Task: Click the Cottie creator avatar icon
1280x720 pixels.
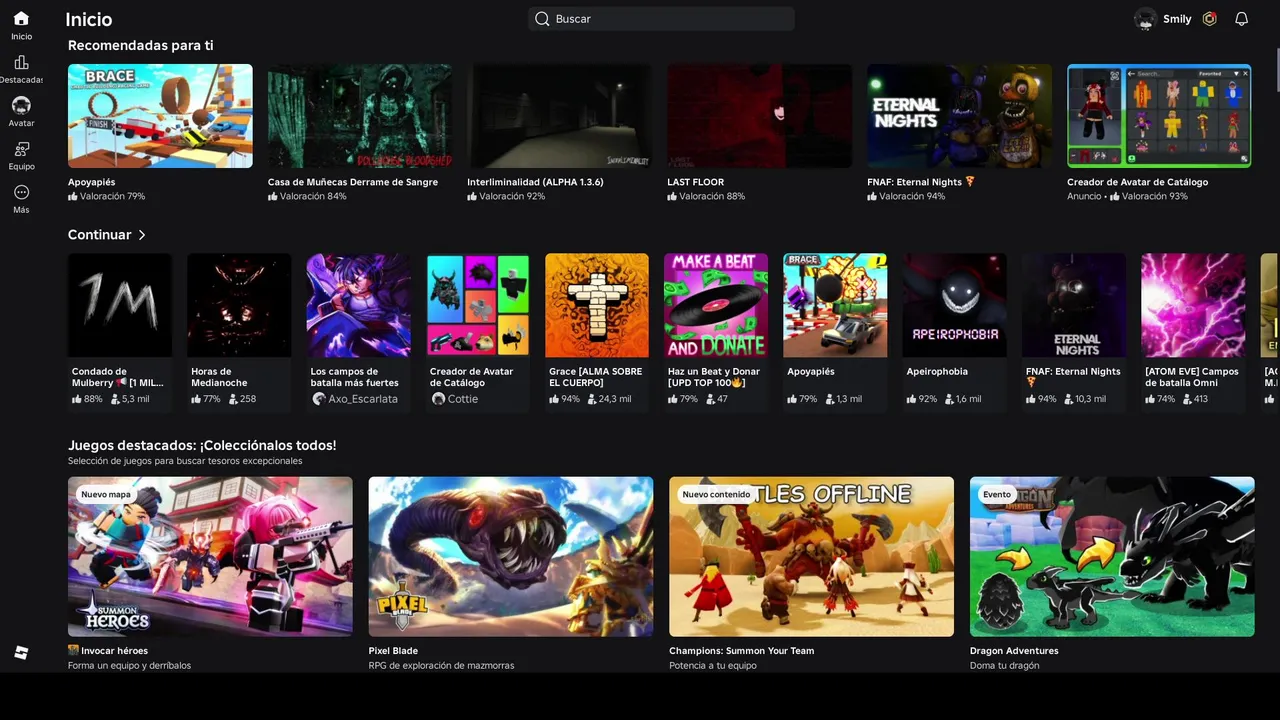Action: (438, 399)
